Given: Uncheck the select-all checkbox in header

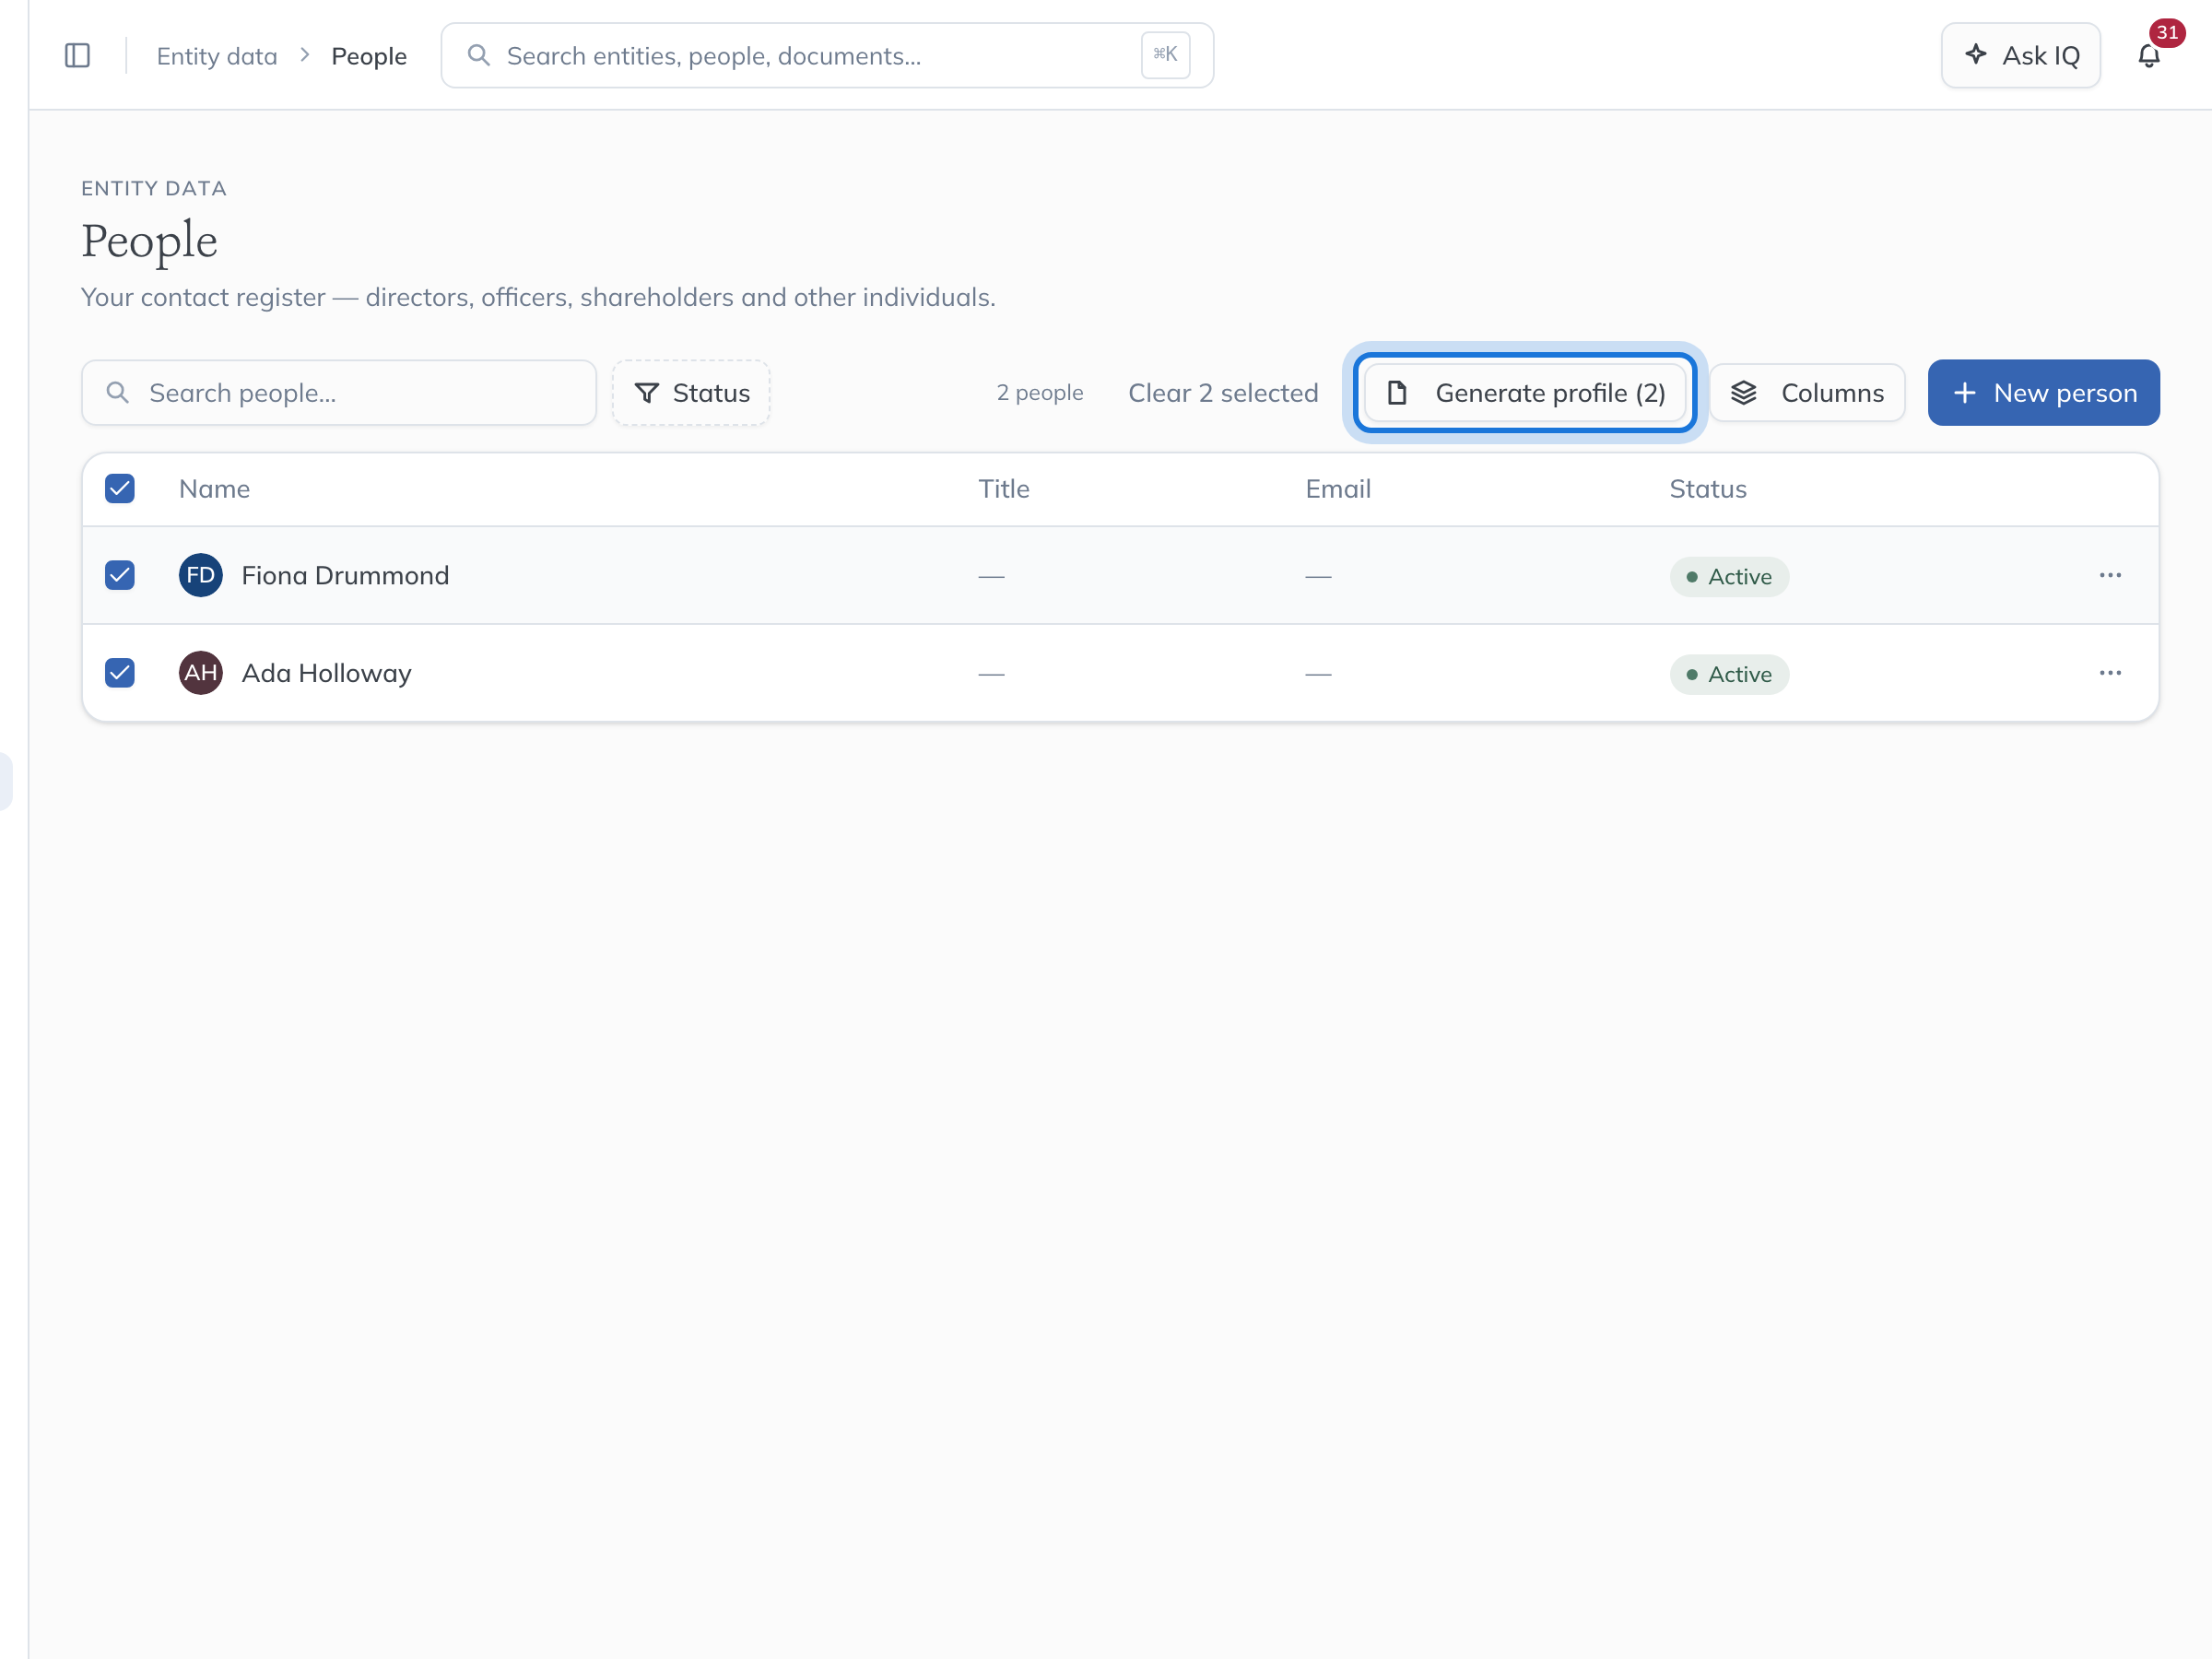Looking at the screenshot, I should (x=120, y=489).
